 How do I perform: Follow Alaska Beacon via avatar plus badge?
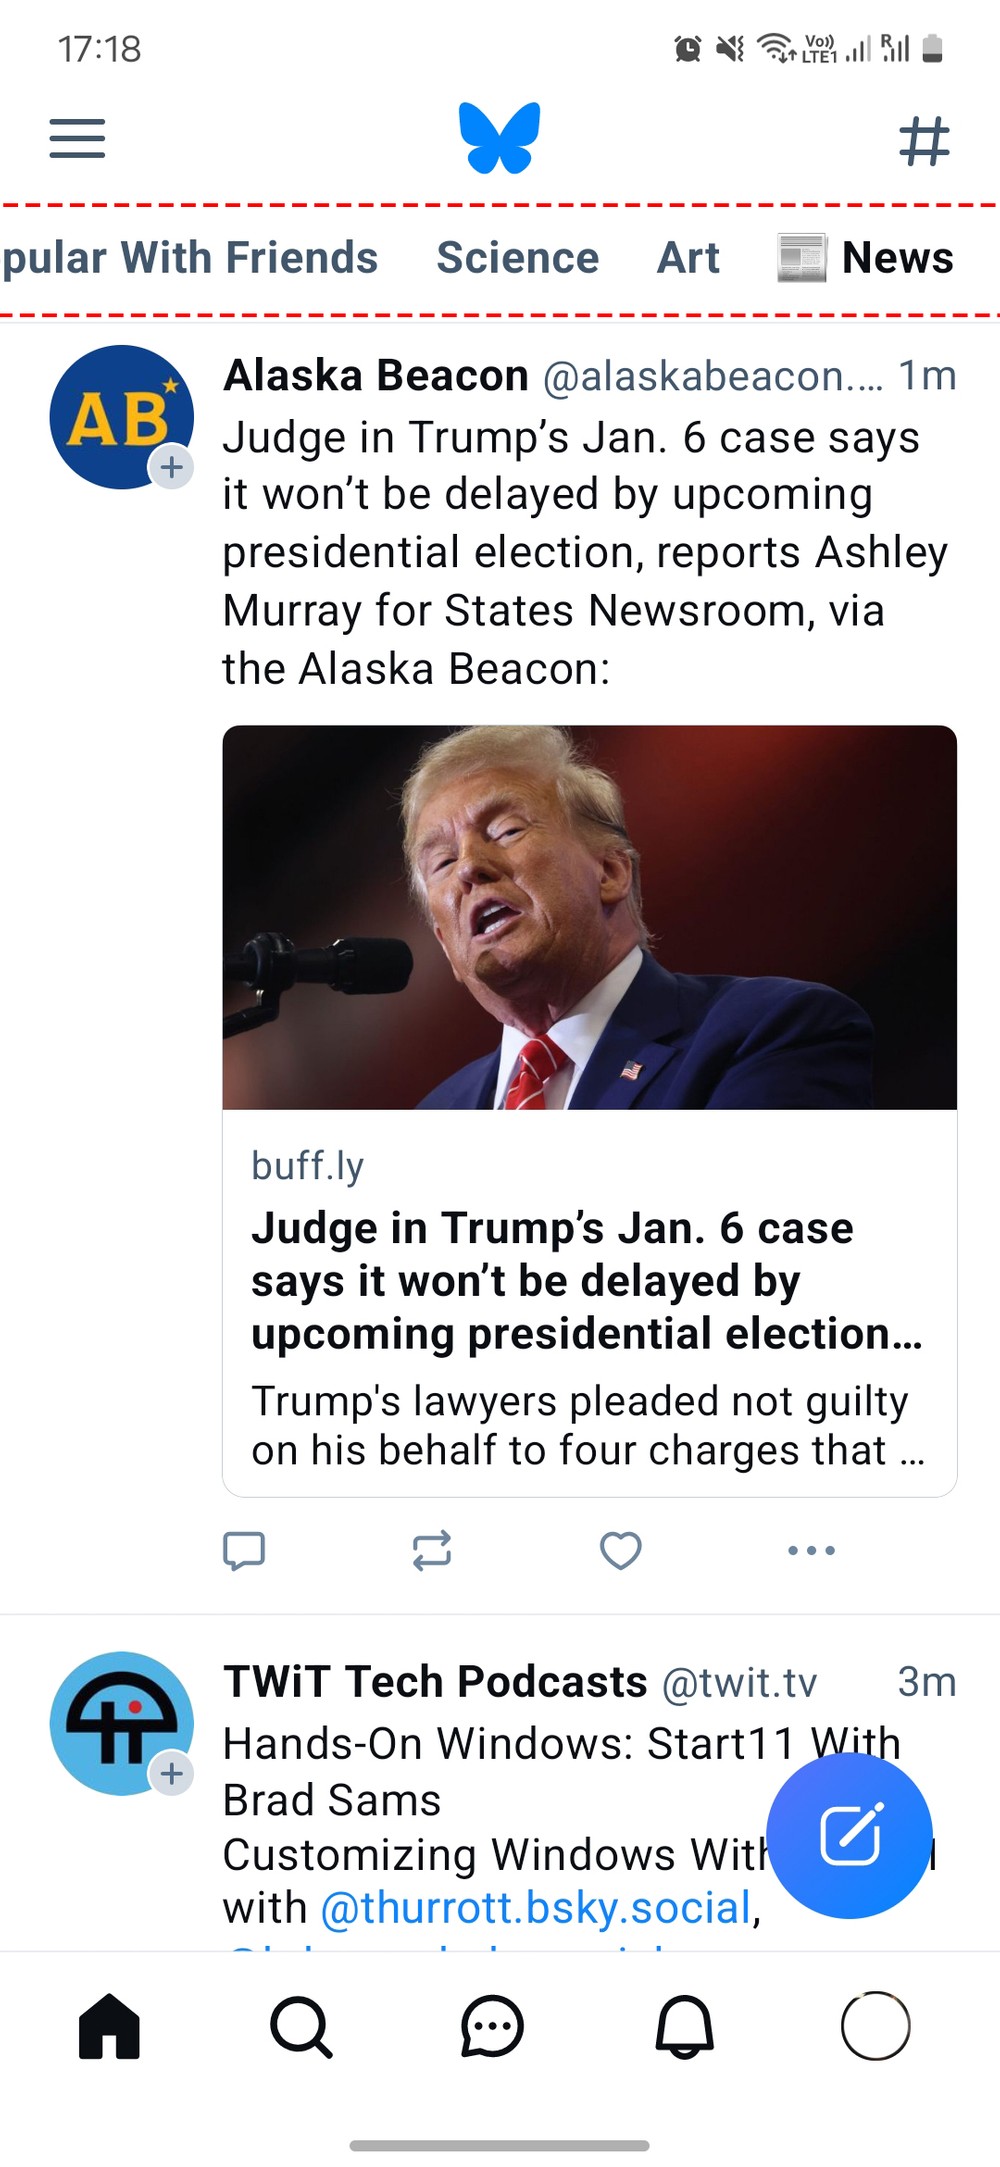172,467
